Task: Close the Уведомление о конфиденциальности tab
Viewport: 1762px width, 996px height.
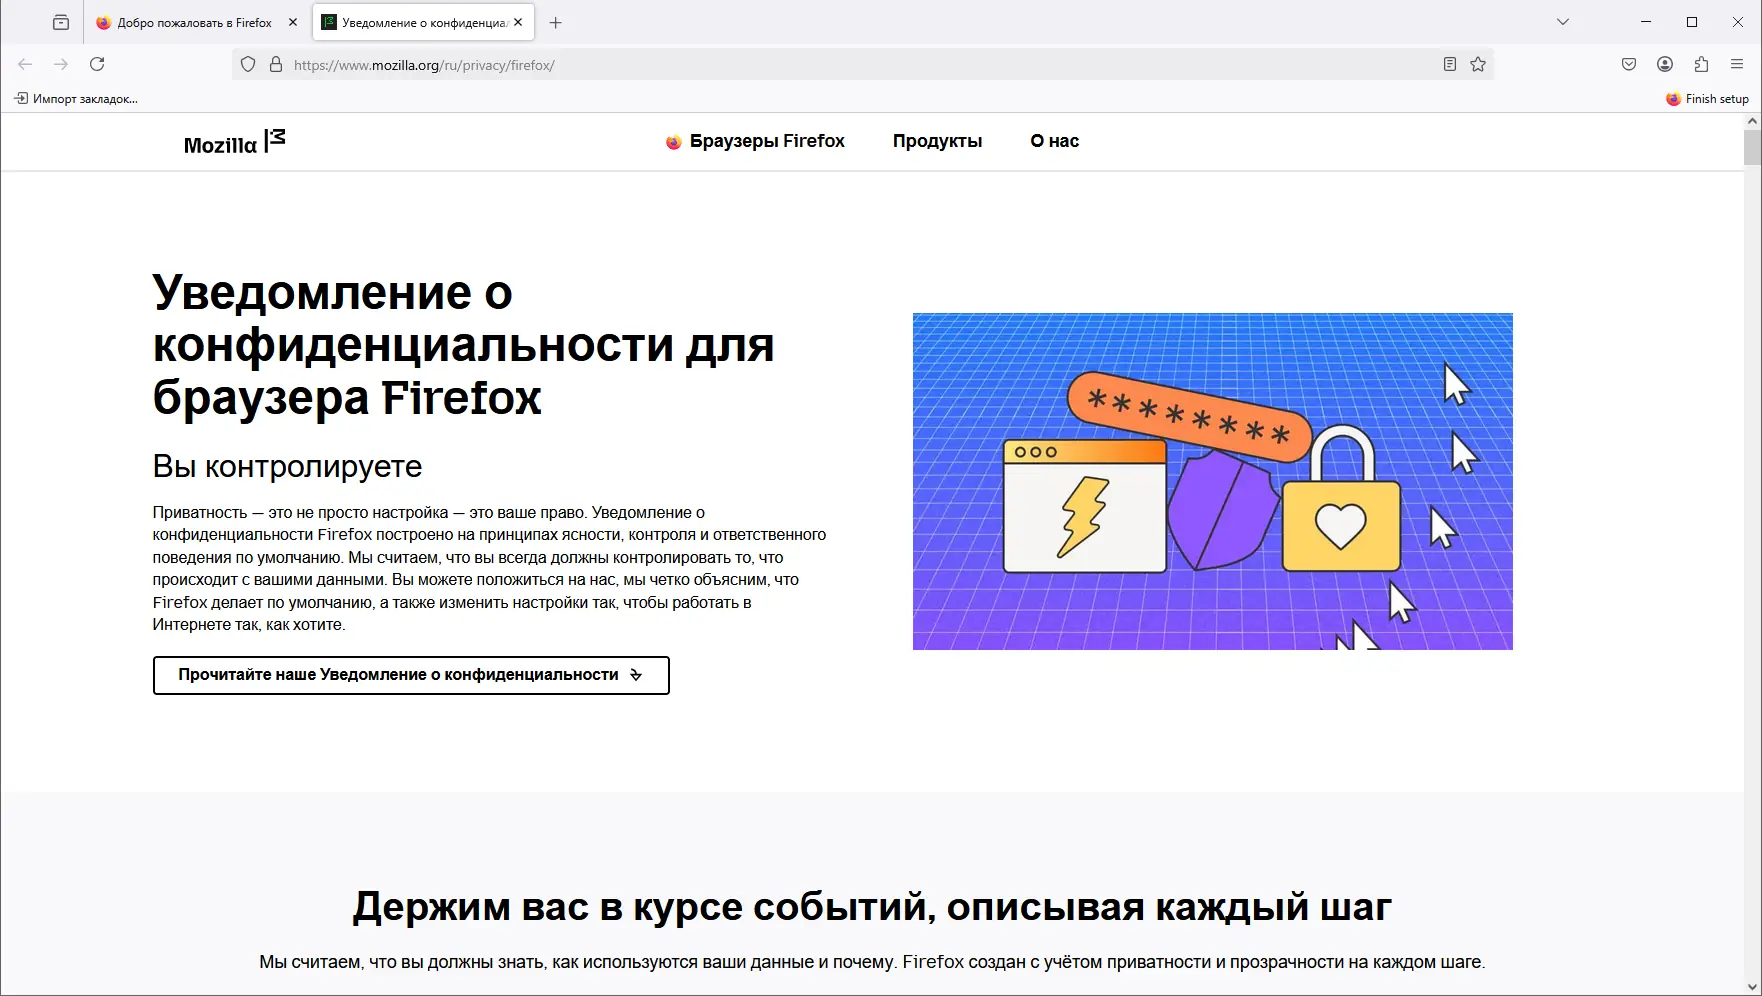Action: (x=518, y=22)
